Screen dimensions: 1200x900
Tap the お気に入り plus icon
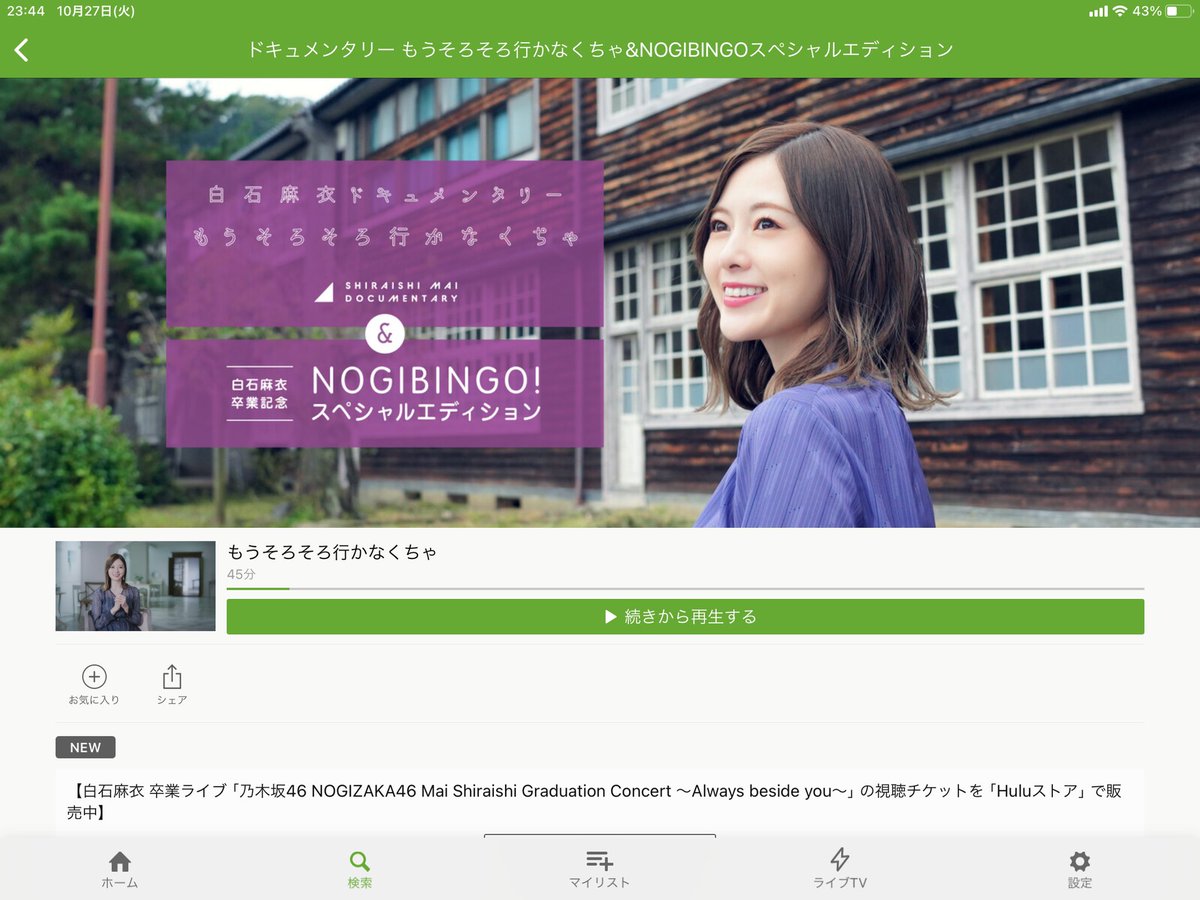94,677
